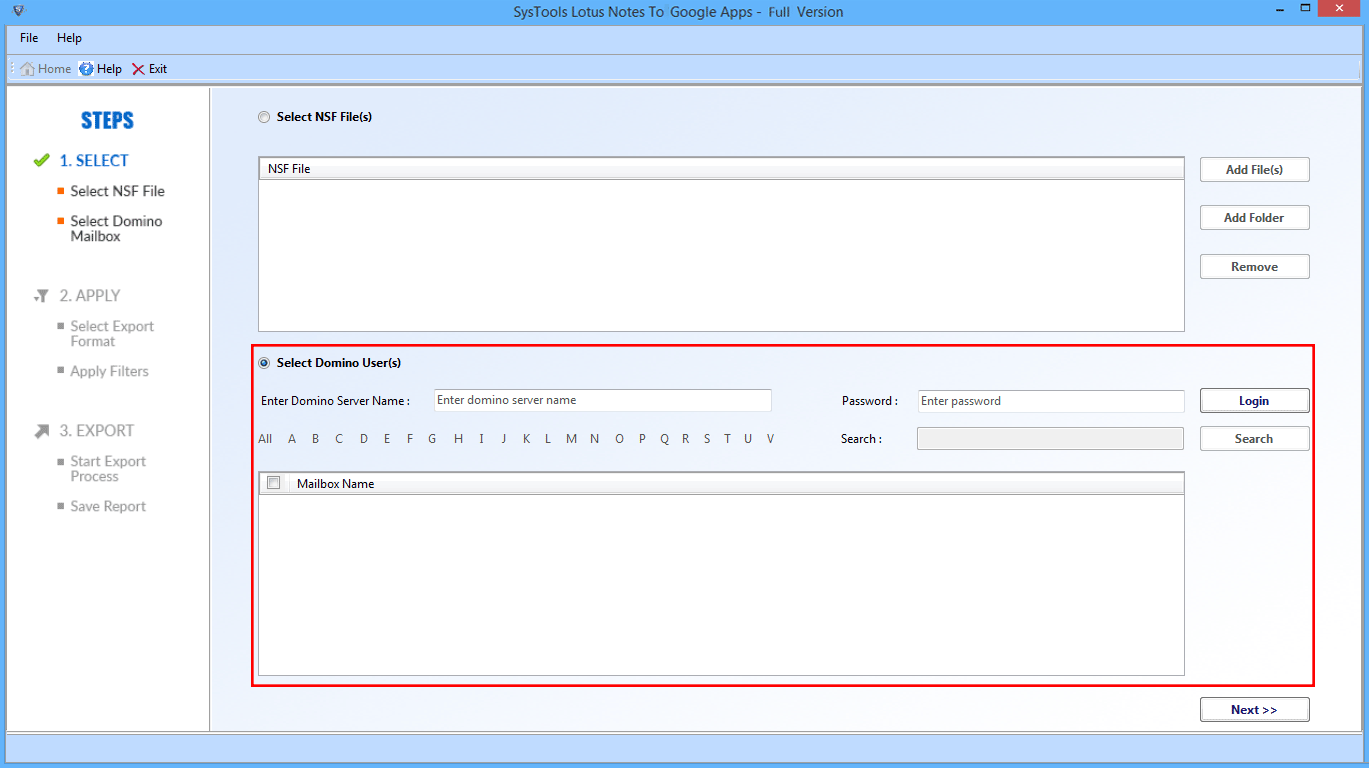Click the Search text field
1369x768 pixels.
[1050, 439]
